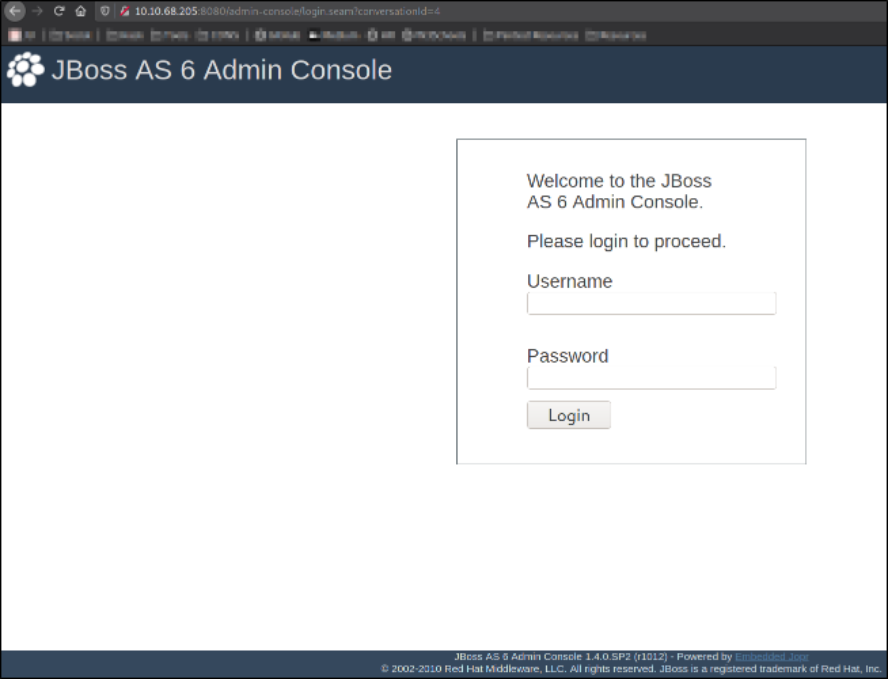Screen dimensions: 888x679
Task: Click the insecure connection lock icon
Action: click(x=125, y=11)
